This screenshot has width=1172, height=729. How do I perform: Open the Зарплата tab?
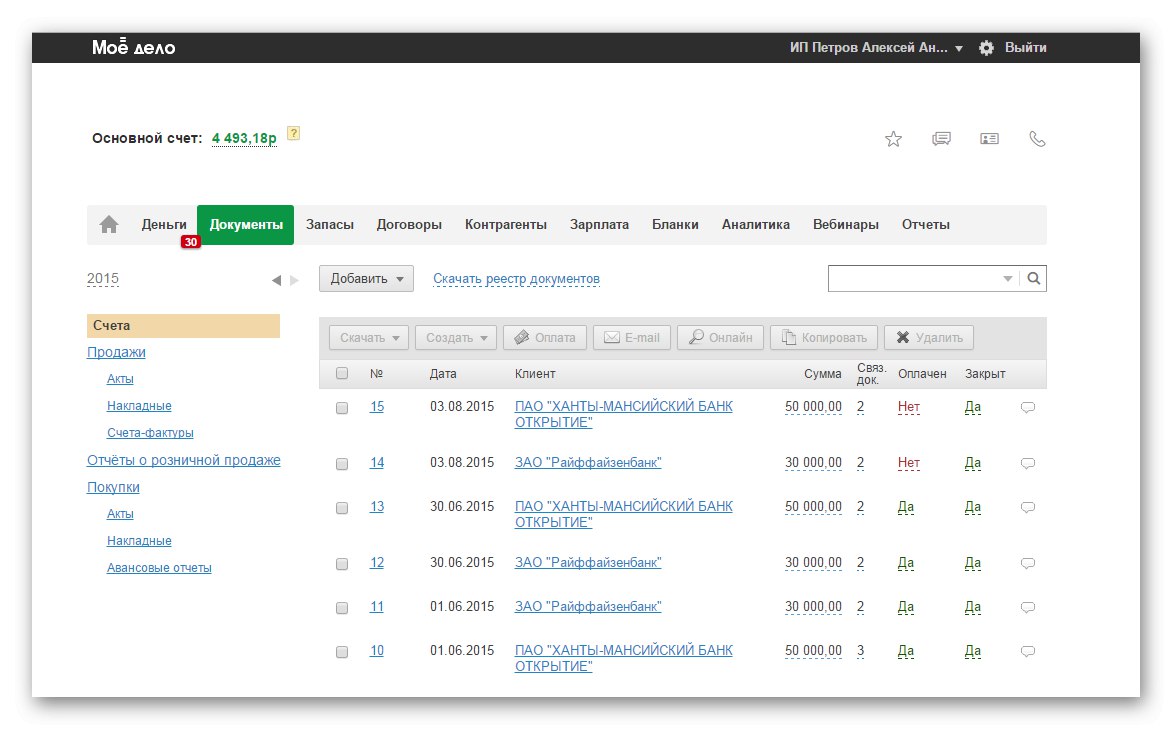[599, 224]
